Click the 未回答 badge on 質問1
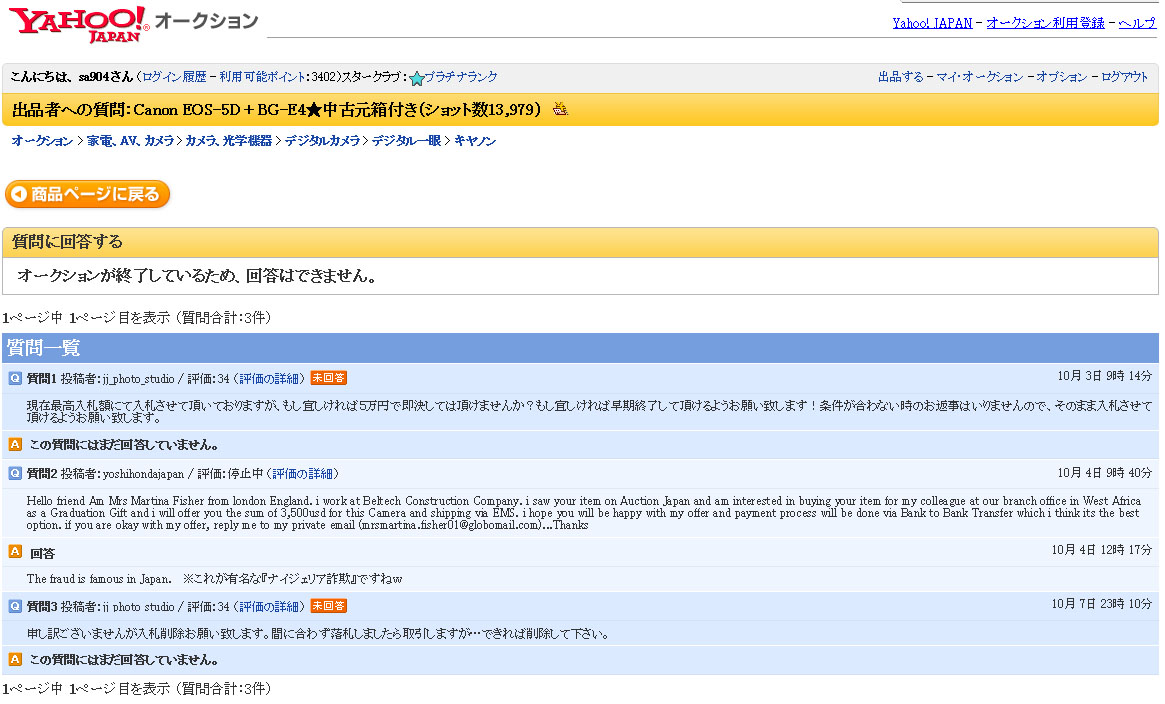Image resolution: width=1165 pixels, height=704 pixels. click(x=328, y=378)
